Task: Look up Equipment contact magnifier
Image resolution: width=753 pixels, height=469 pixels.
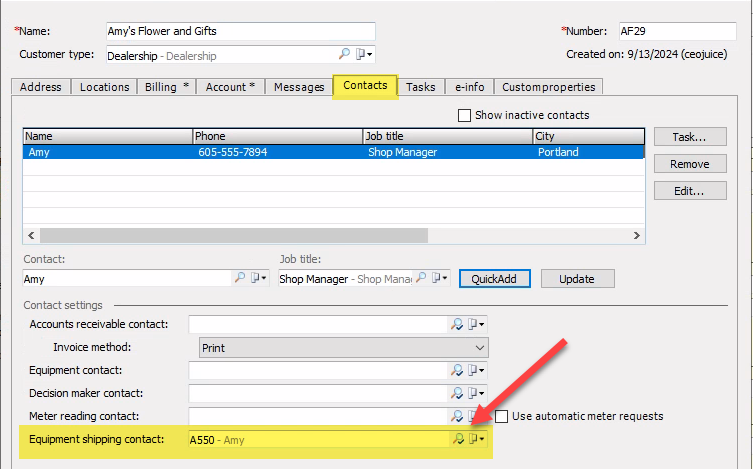Action: tap(457, 370)
